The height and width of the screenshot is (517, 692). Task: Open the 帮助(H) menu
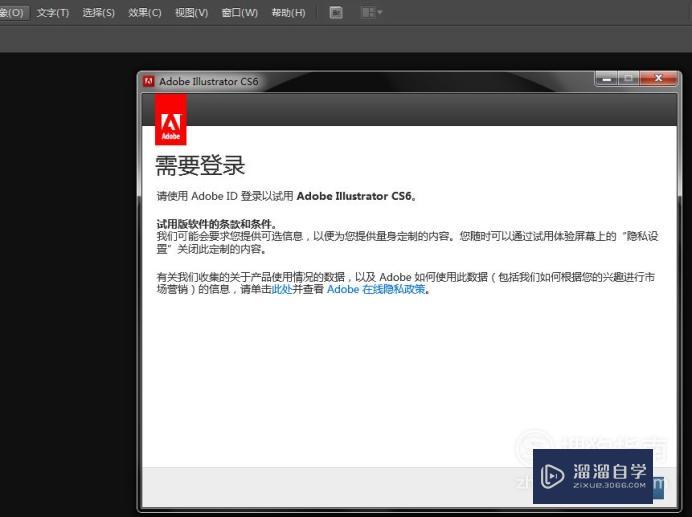tap(288, 13)
